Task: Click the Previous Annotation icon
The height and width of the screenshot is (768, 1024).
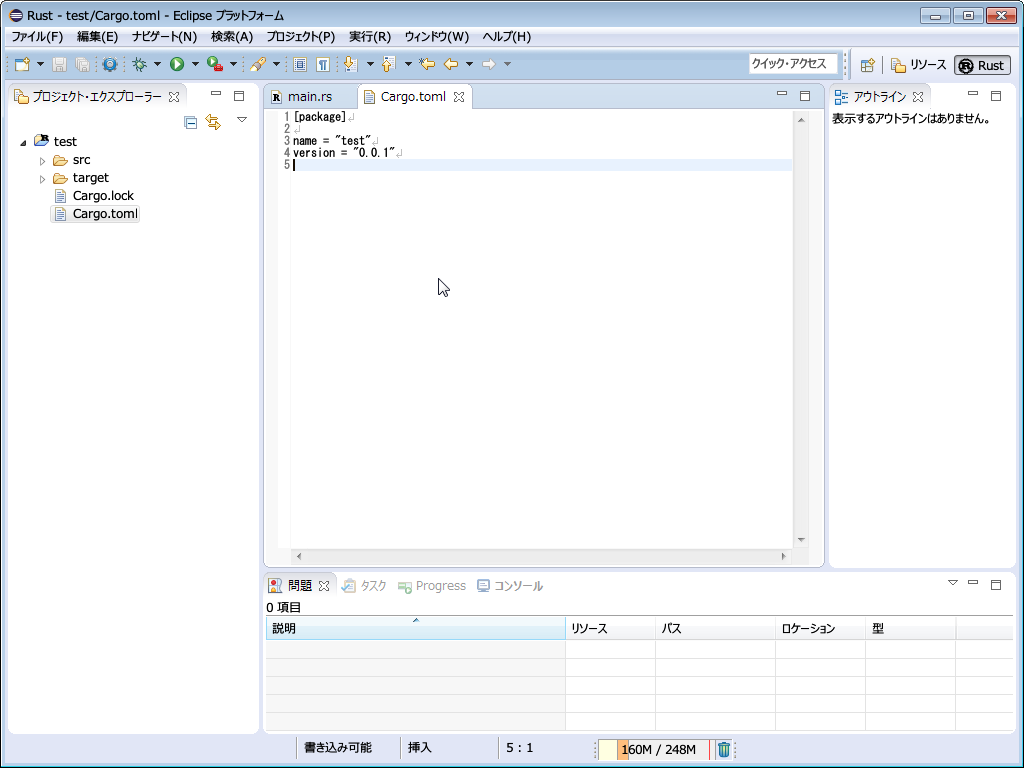Action: click(x=389, y=64)
